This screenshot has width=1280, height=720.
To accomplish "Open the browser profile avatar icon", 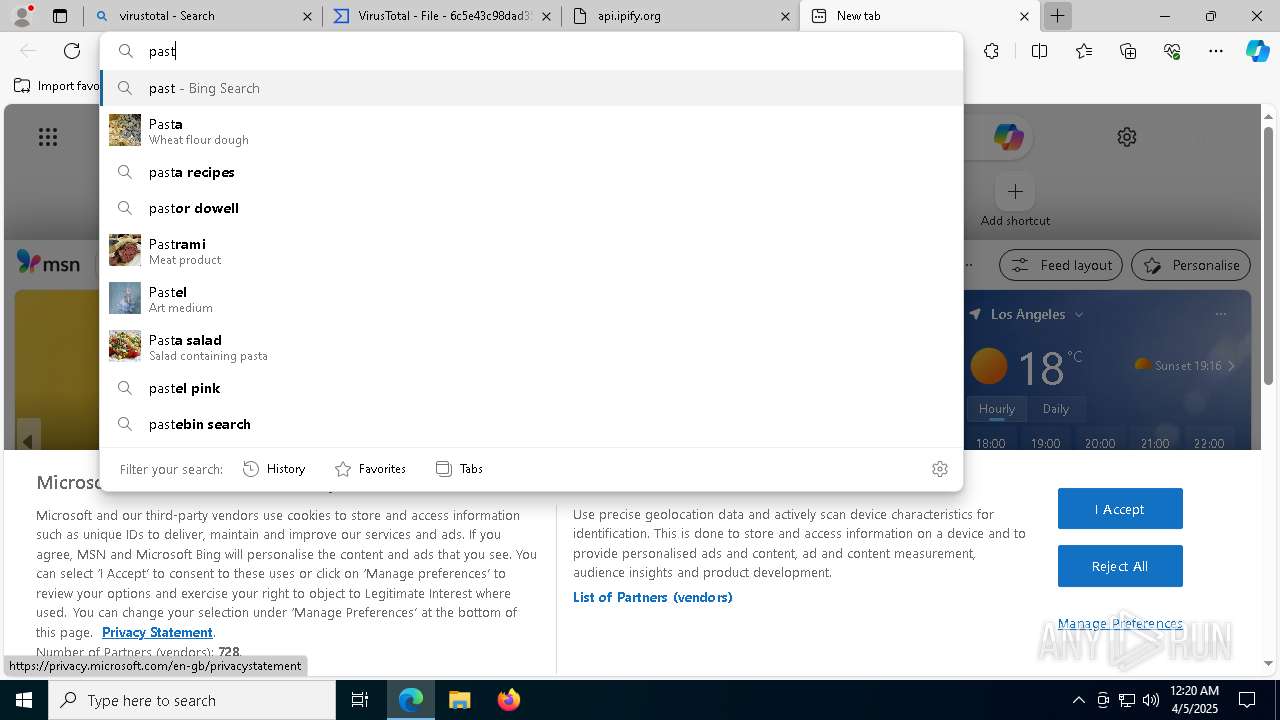I will pyautogui.click(x=22, y=16).
